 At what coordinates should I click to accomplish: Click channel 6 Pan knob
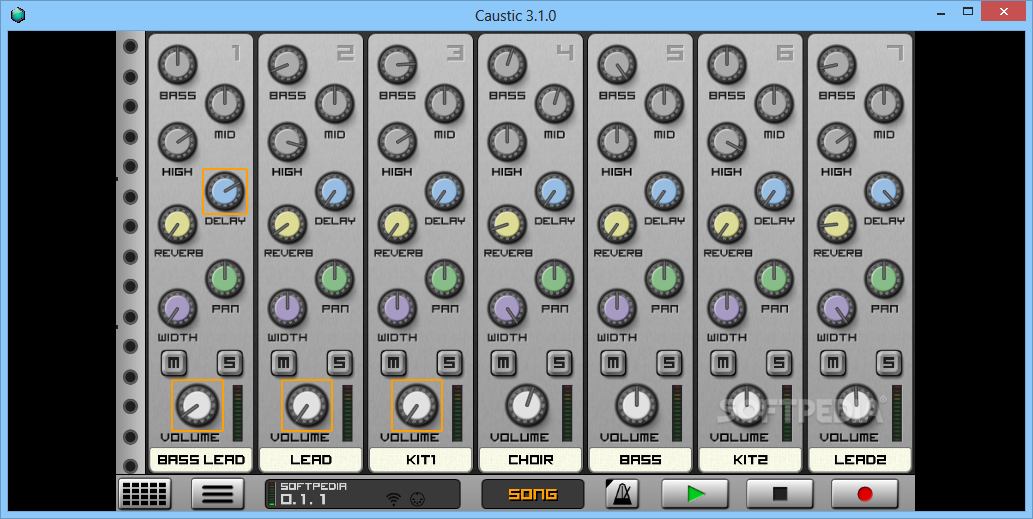(x=775, y=279)
